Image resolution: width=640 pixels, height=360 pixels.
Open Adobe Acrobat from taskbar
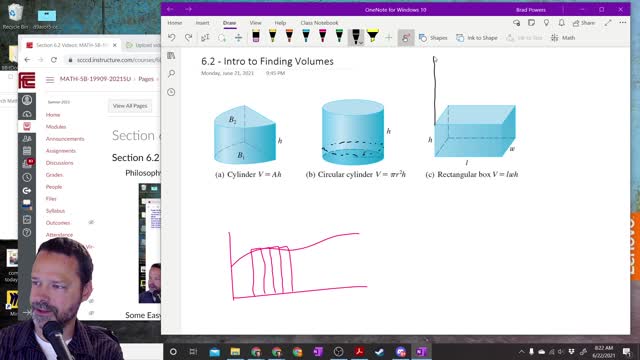pyautogui.click(x=359, y=351)
